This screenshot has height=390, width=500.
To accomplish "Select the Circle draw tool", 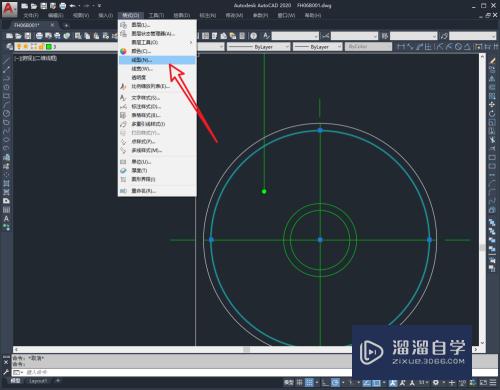I will [x=6, y=114].
